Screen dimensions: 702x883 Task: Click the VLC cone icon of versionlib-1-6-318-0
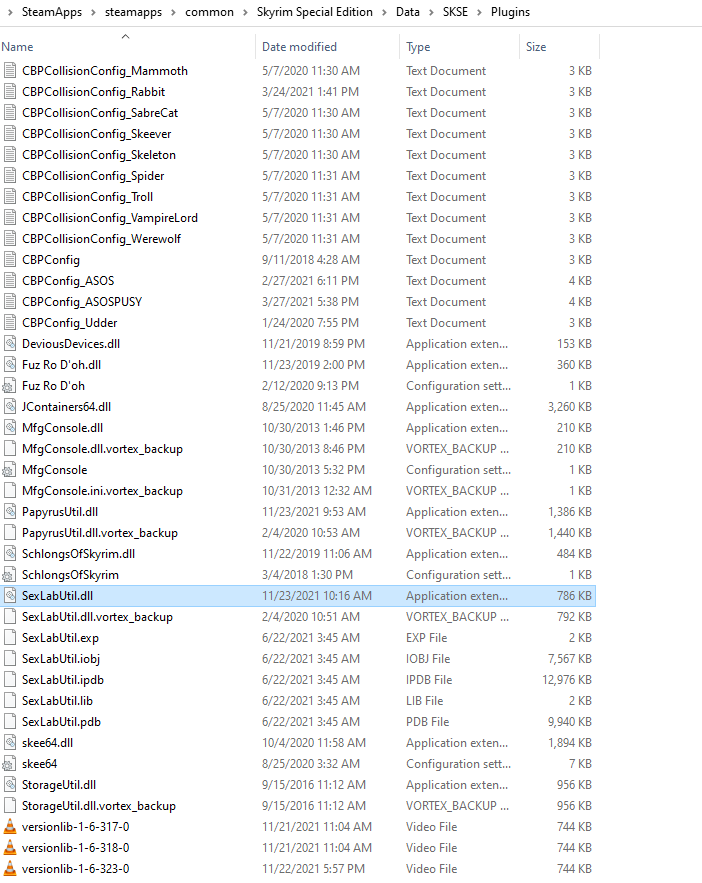coord(10,848)
